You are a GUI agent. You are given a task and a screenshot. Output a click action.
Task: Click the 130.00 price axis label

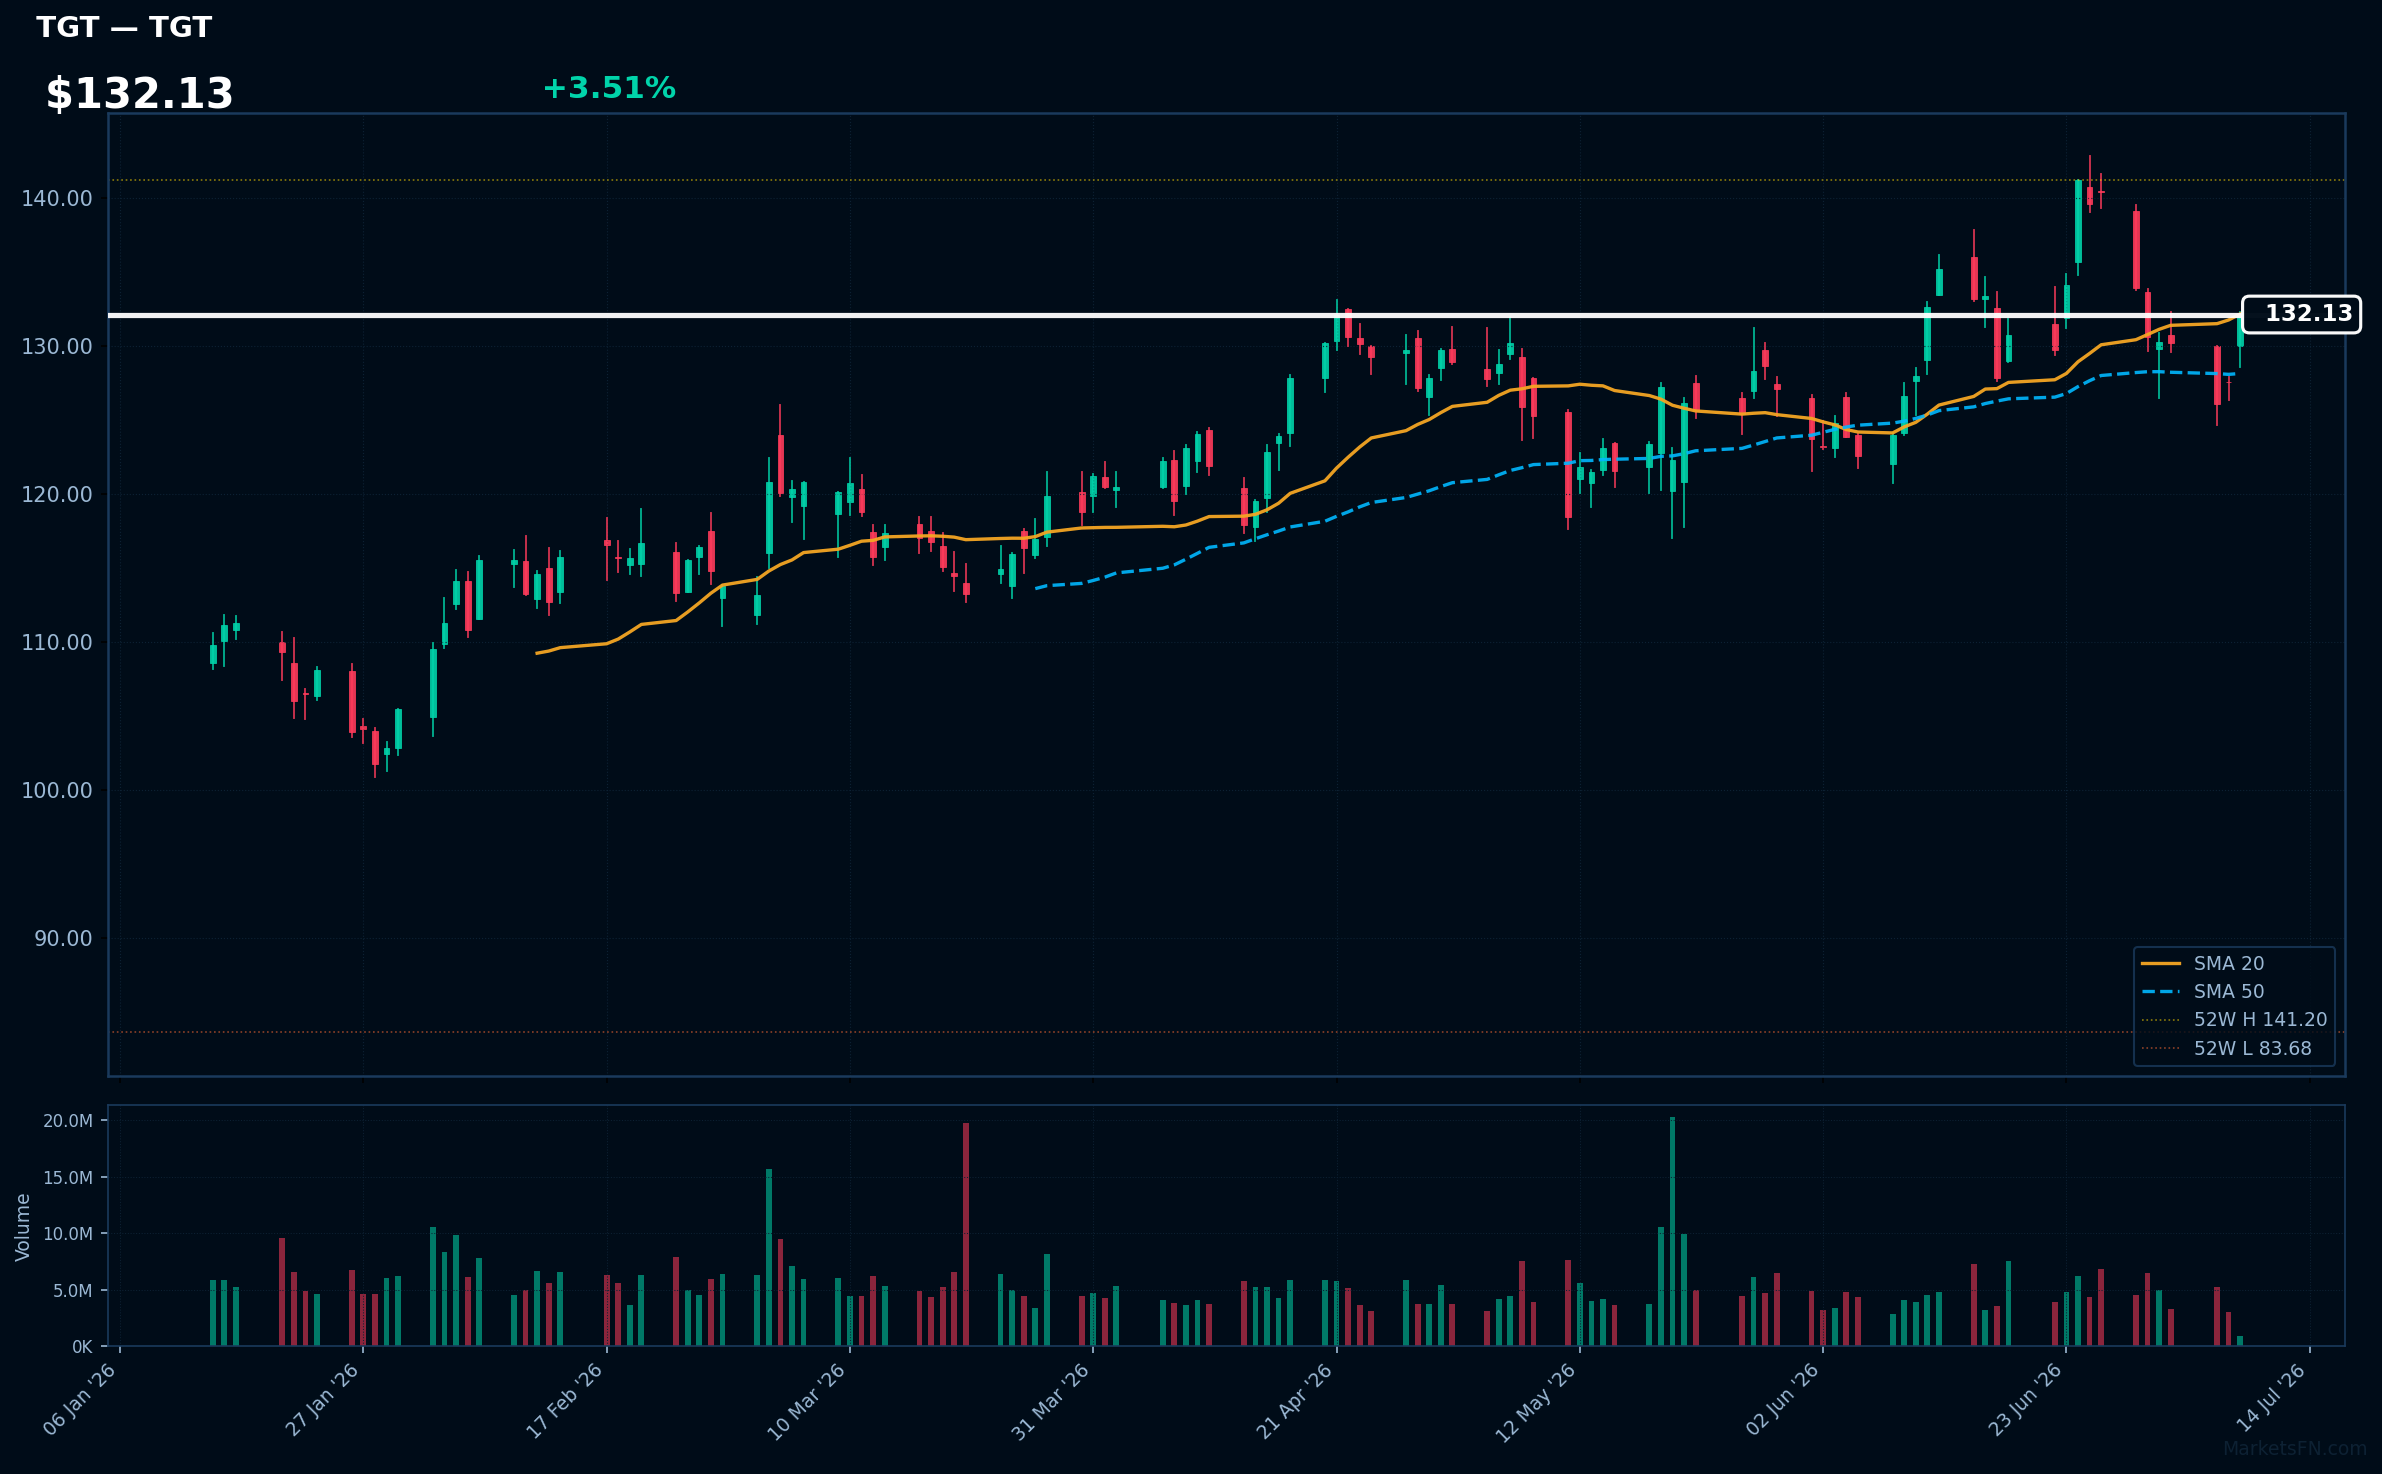click(x=57, y=346)
